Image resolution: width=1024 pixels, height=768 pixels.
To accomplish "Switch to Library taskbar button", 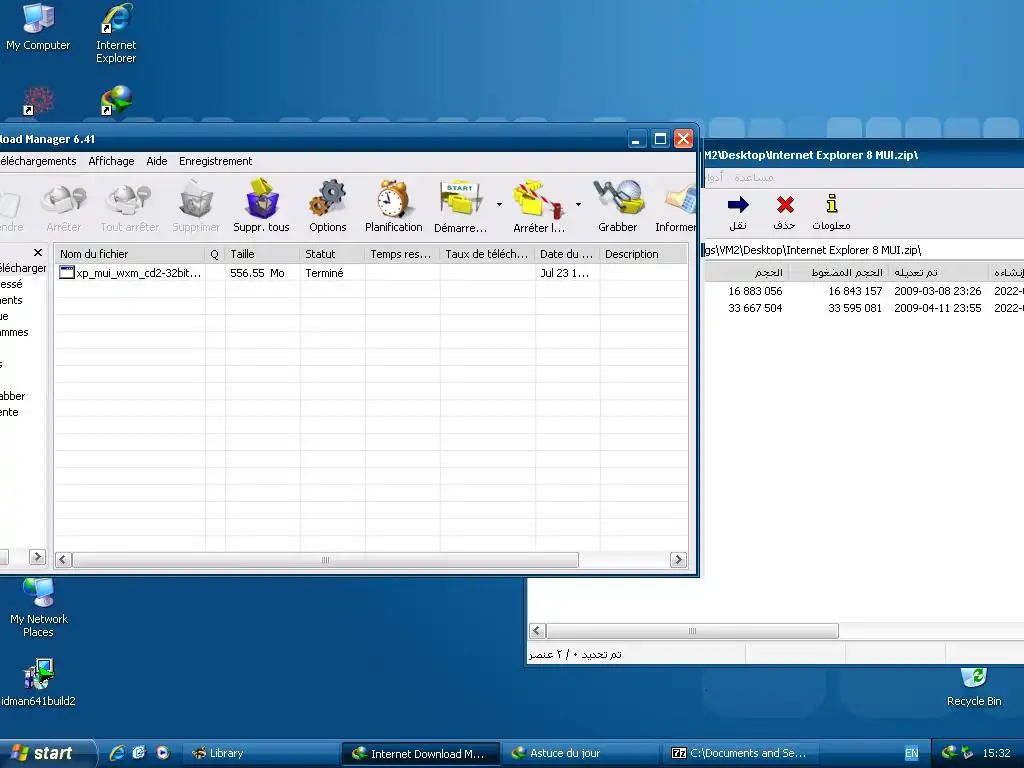I will 259,753.
